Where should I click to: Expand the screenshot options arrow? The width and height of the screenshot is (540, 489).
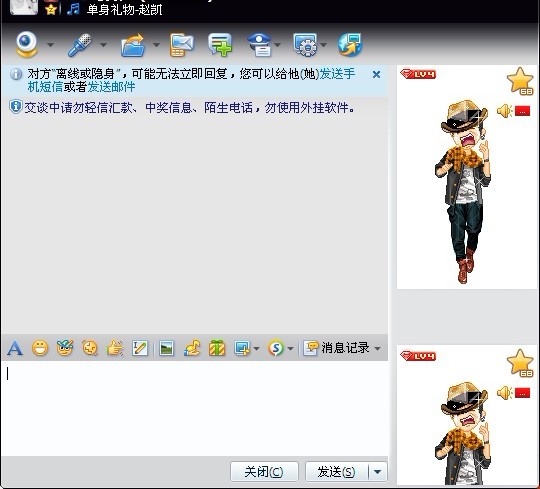pyautogui.click(x=256, y=348)
